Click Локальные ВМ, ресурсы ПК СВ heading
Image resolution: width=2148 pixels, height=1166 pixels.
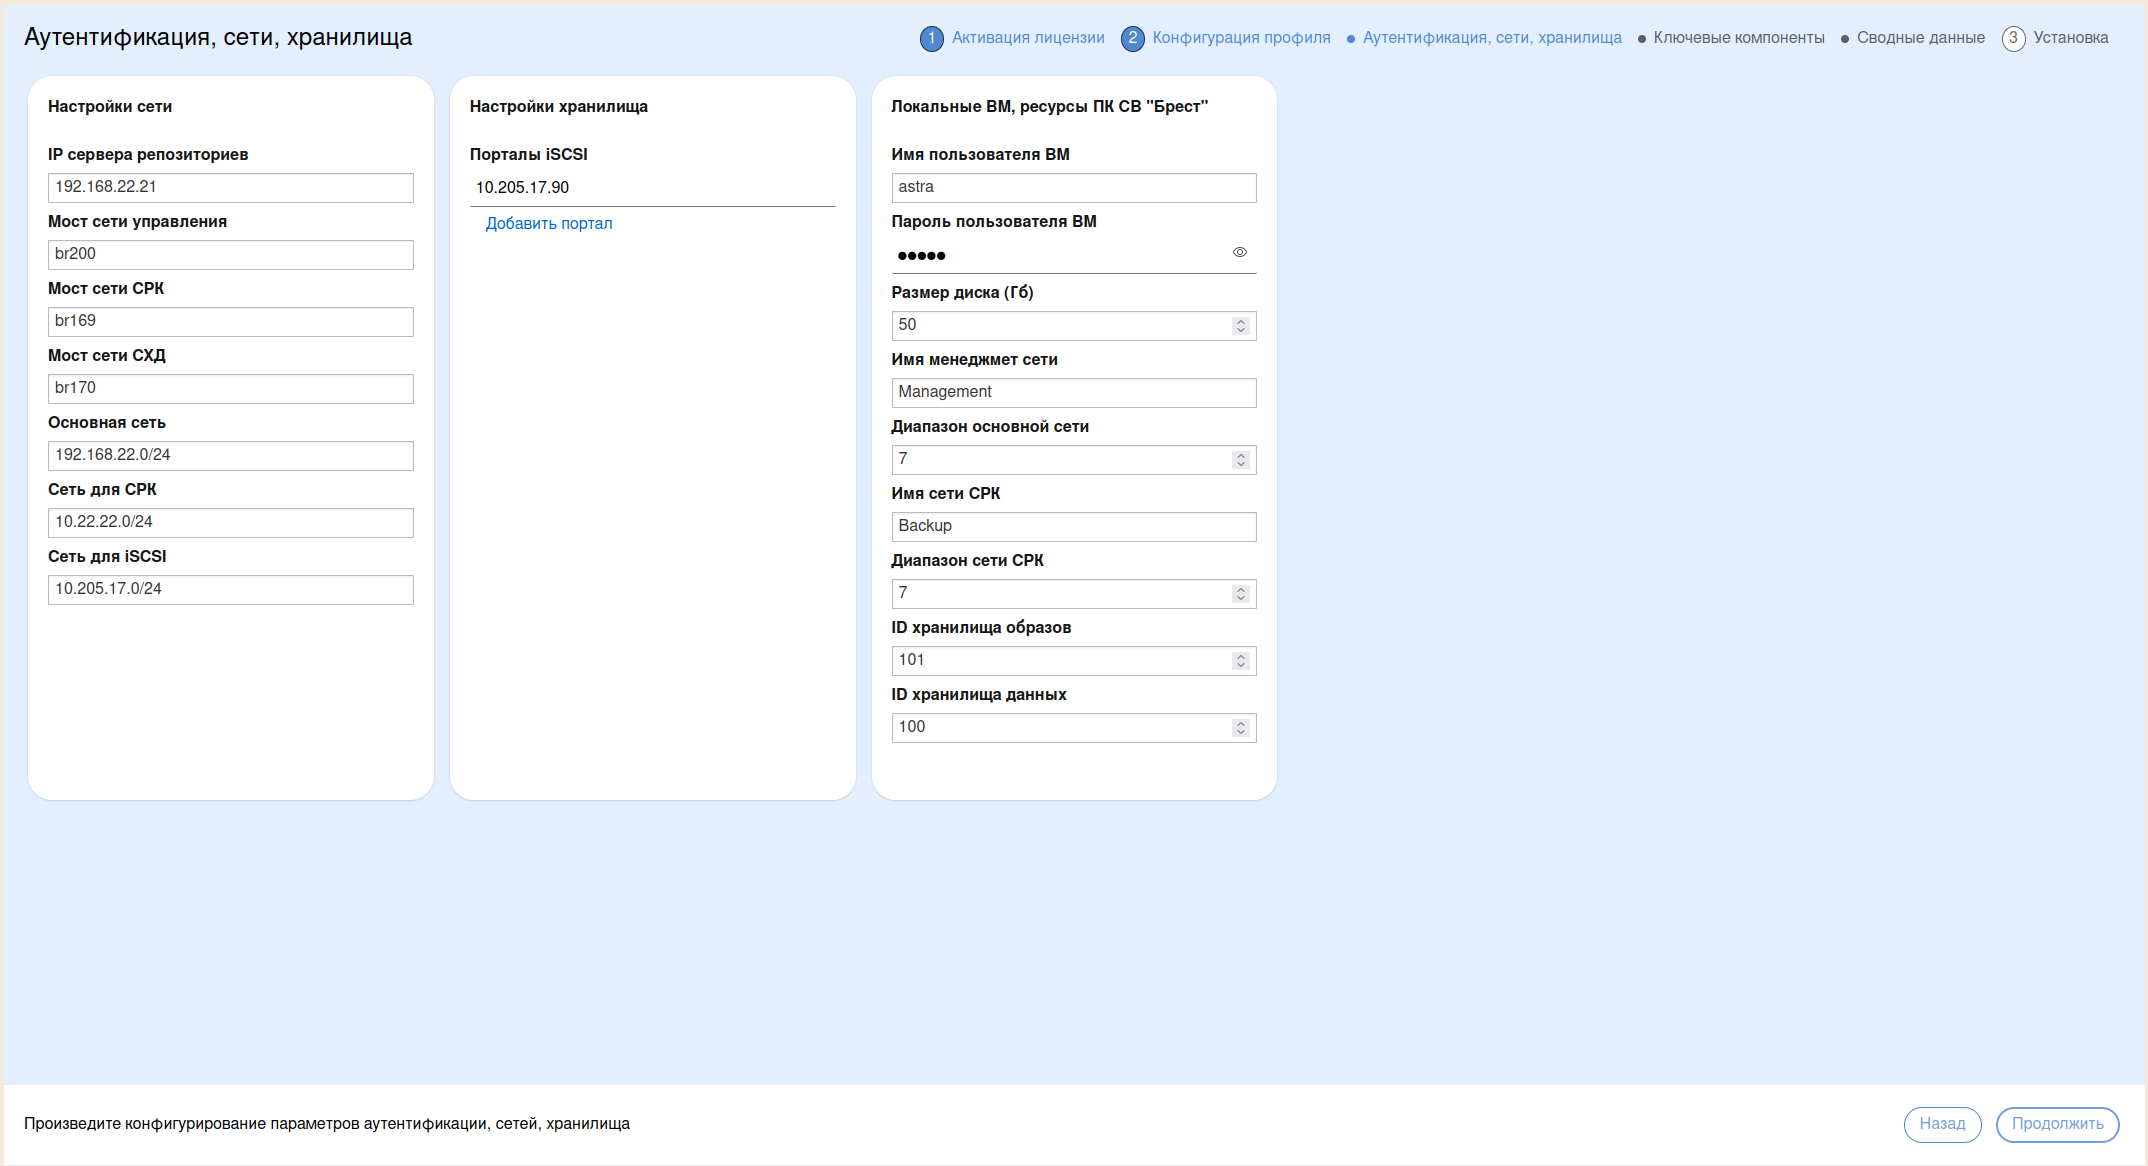(1050, 107)
